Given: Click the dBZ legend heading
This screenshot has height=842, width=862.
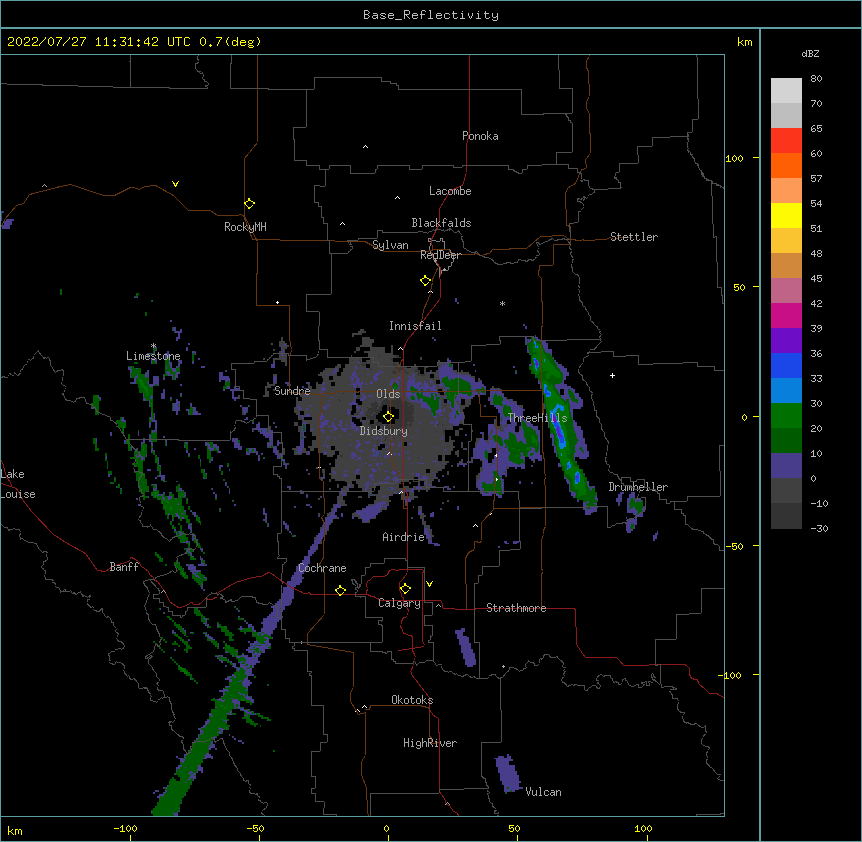Looking at the screenshot, I should [810, 53].
